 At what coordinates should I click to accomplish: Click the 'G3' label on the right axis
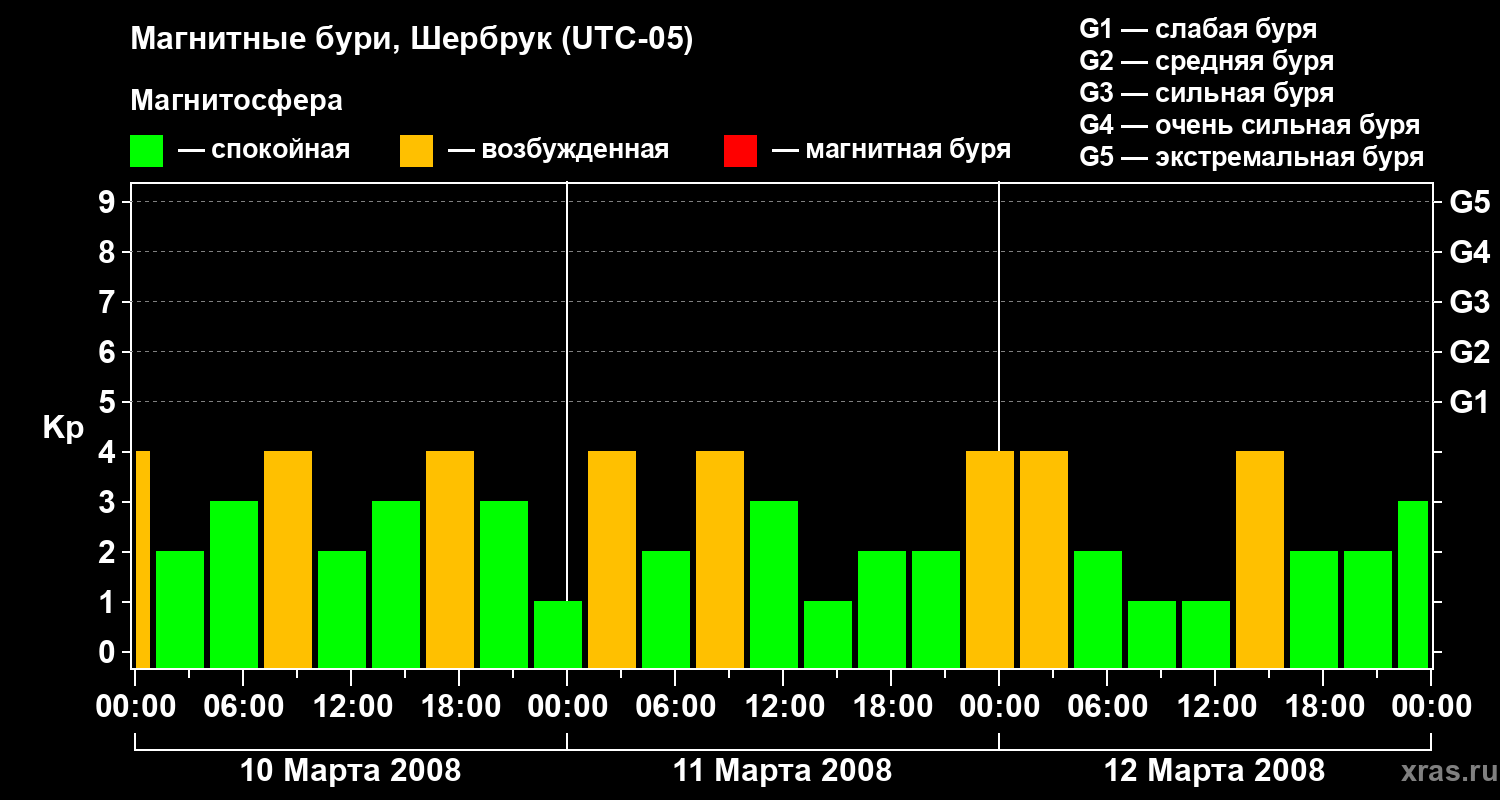pyautogui.click(x=1469, y=302)
